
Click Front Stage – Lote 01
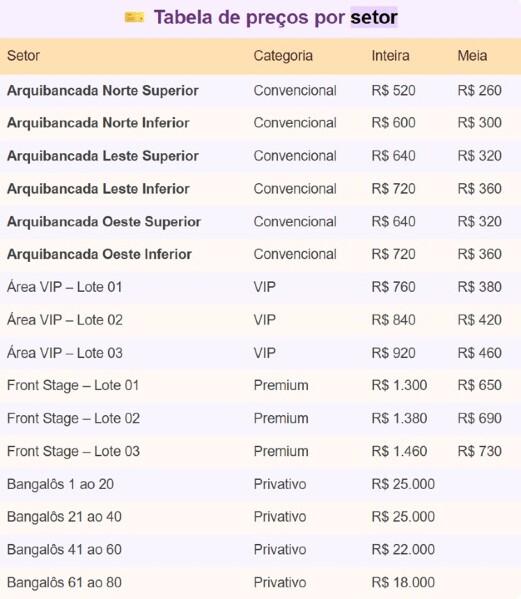click(x=73, y=385)
